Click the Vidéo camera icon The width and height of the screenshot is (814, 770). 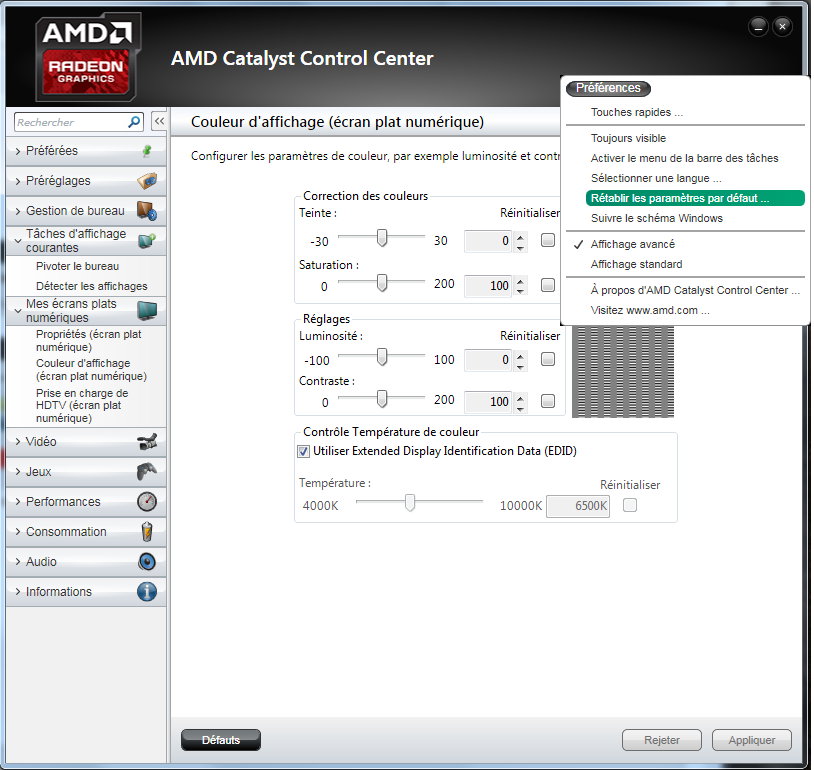pyautogui.click(x=147, y=442)
